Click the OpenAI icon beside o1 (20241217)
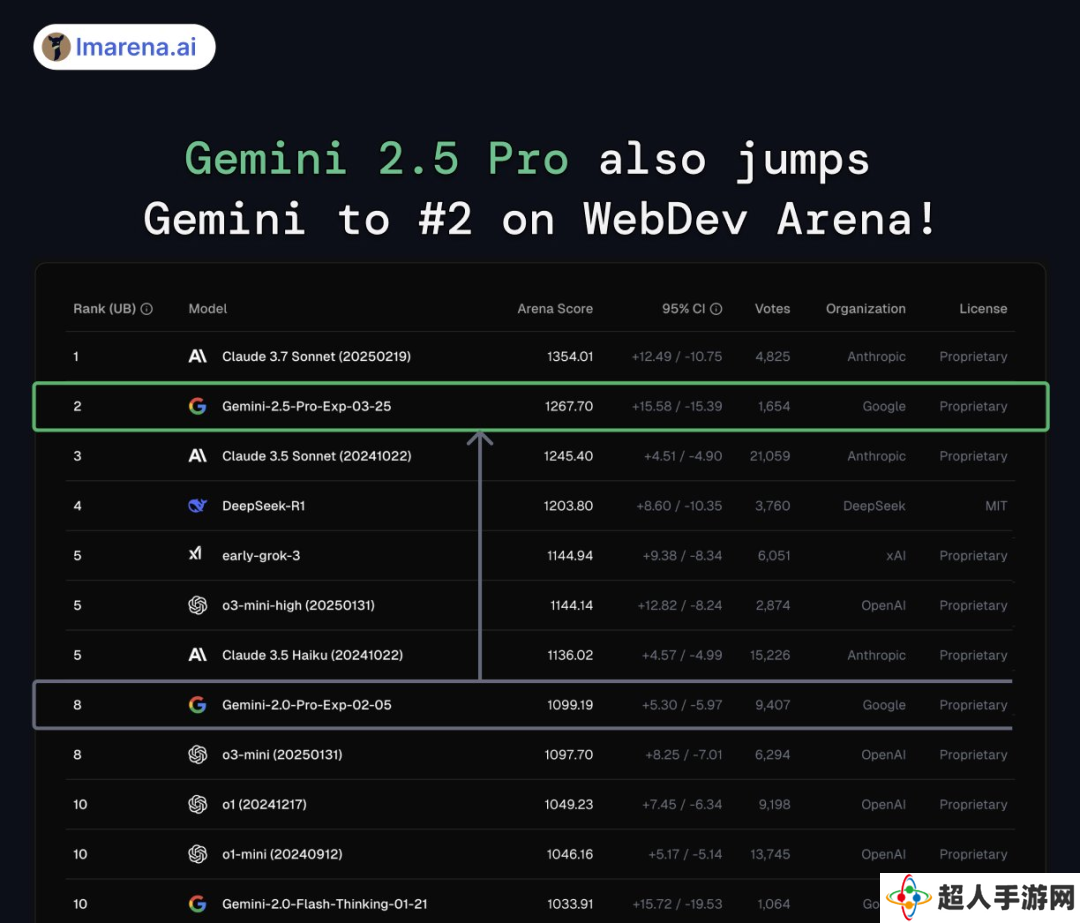The width and height of the screenshot is (1080, 923). click(198, 804)
